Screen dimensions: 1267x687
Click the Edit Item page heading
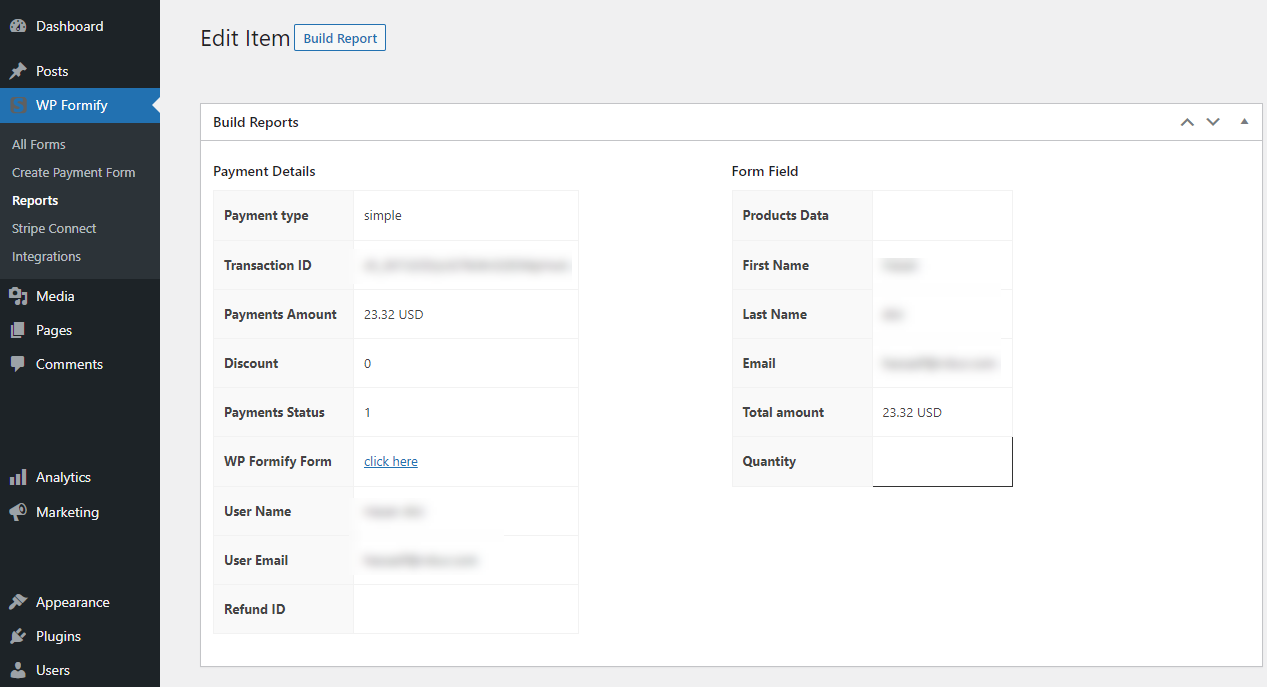tap(245, 38)
